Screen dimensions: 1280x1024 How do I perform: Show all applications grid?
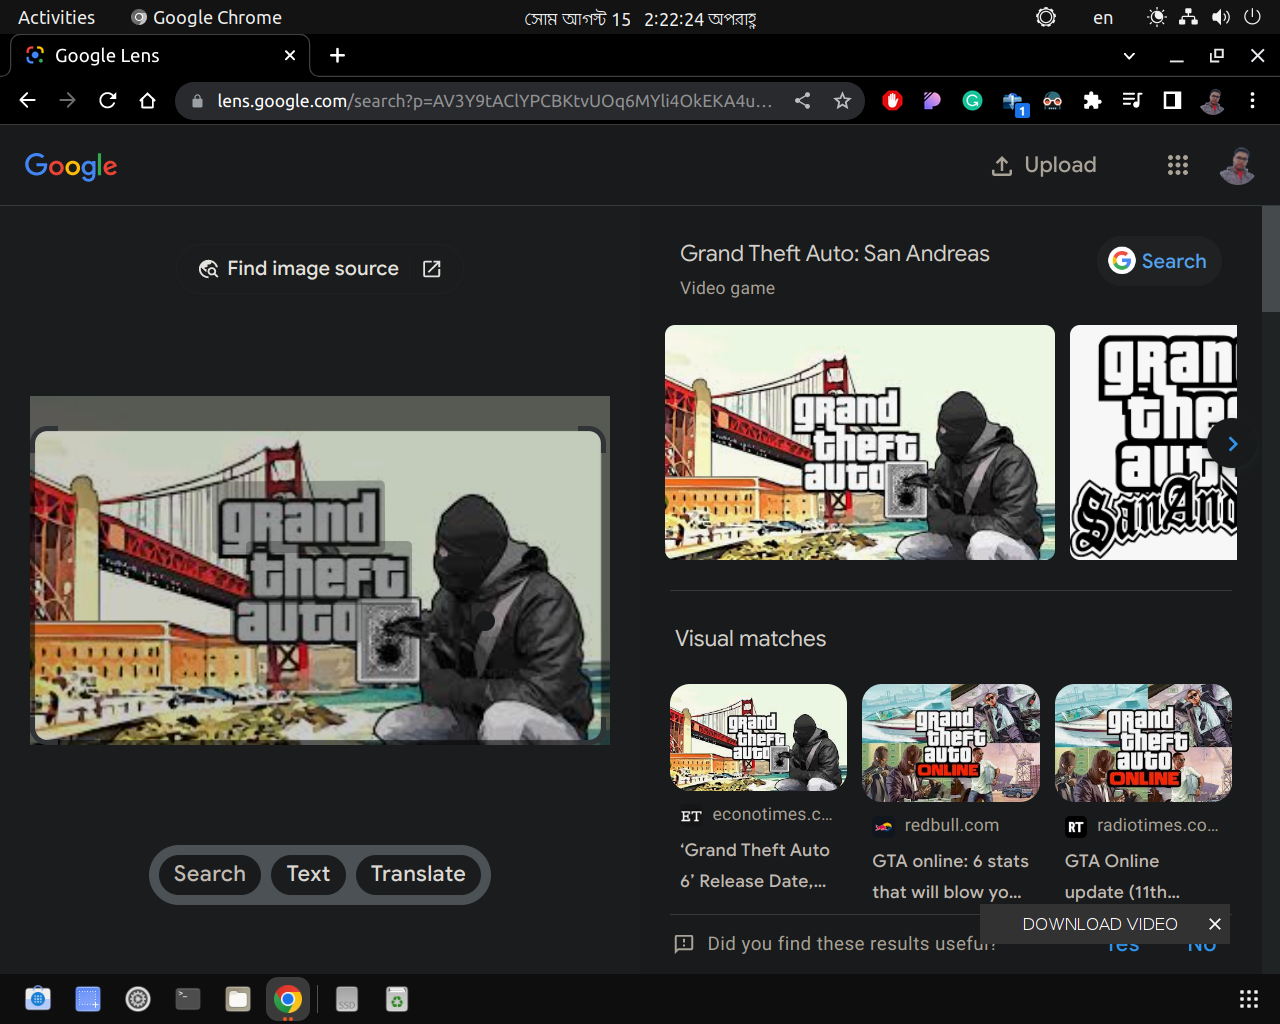1248,998
